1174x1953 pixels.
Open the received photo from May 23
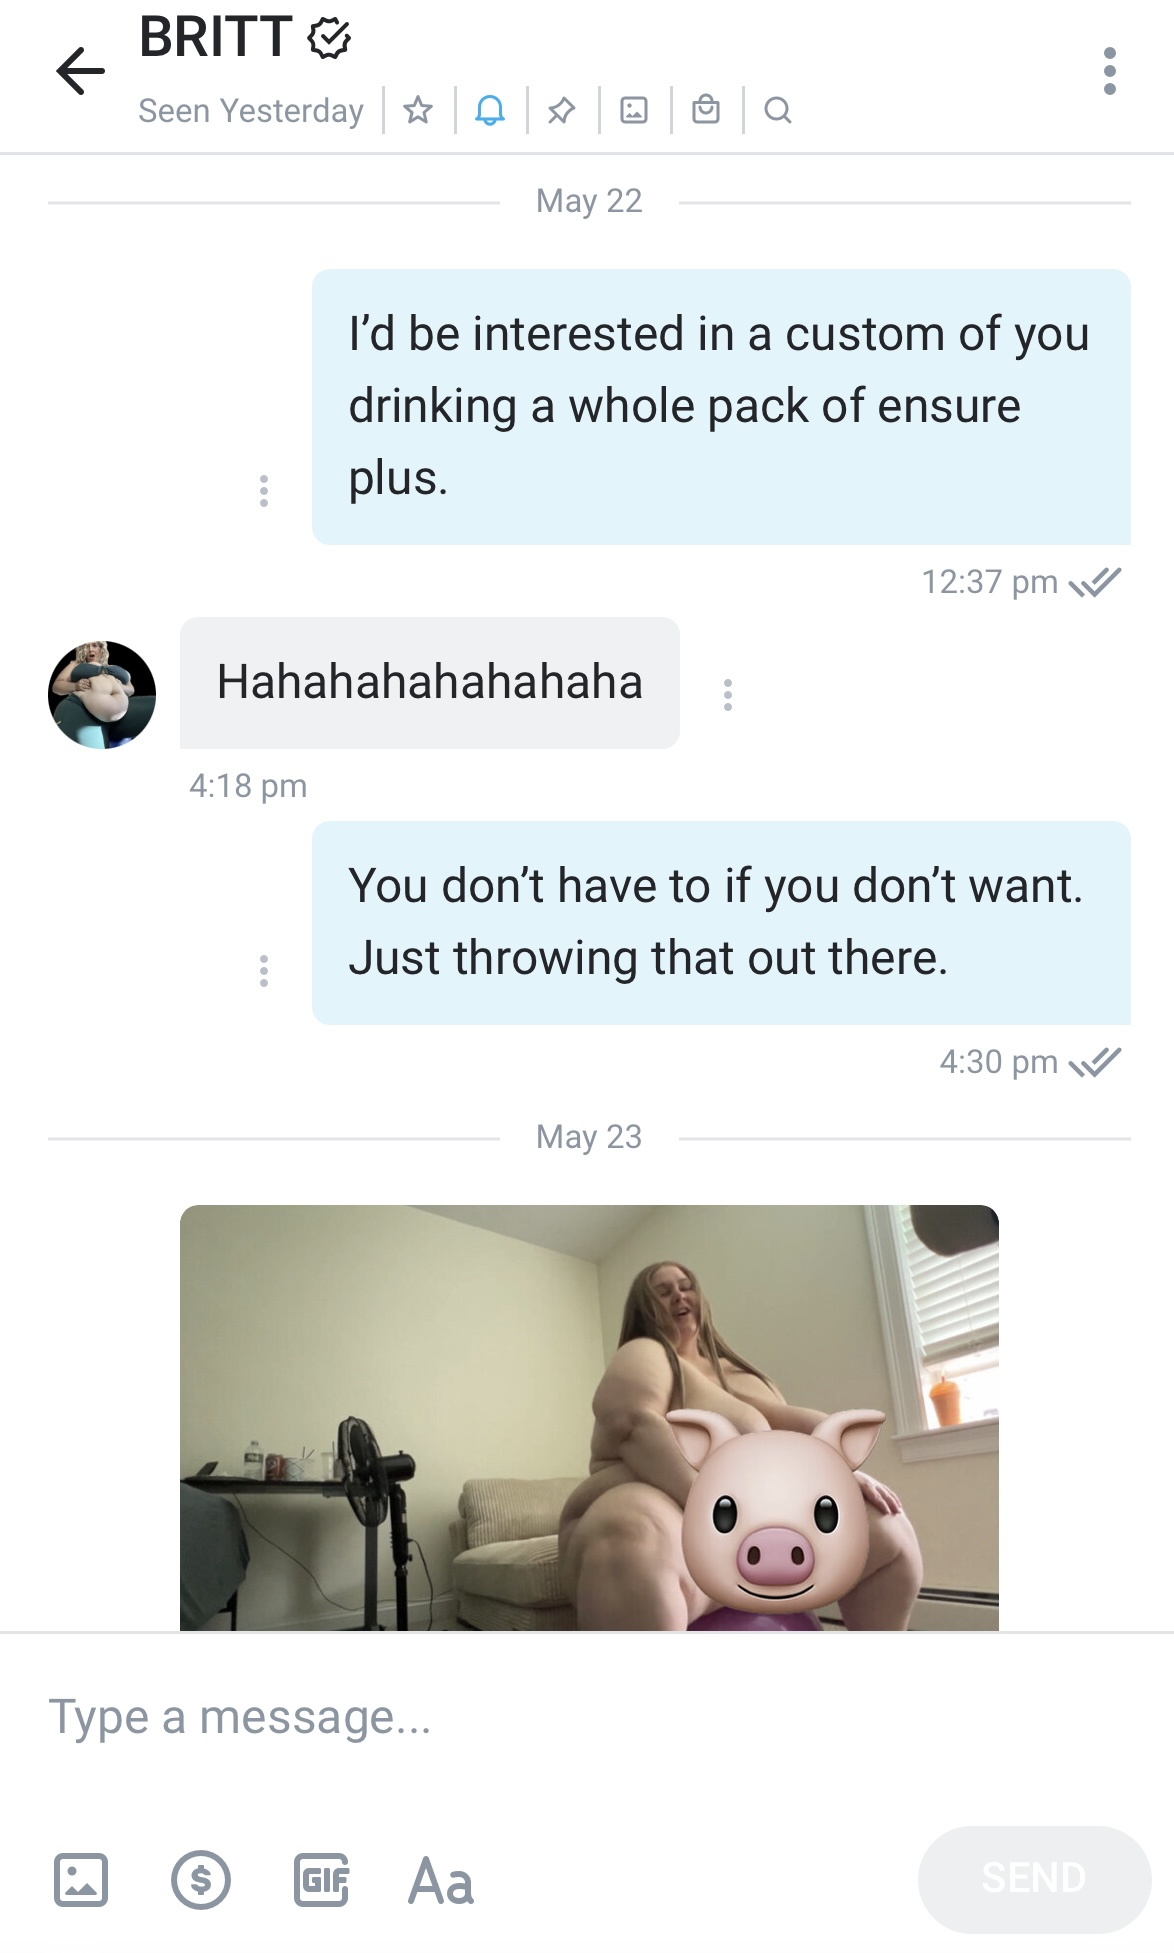click(589, 1417)
